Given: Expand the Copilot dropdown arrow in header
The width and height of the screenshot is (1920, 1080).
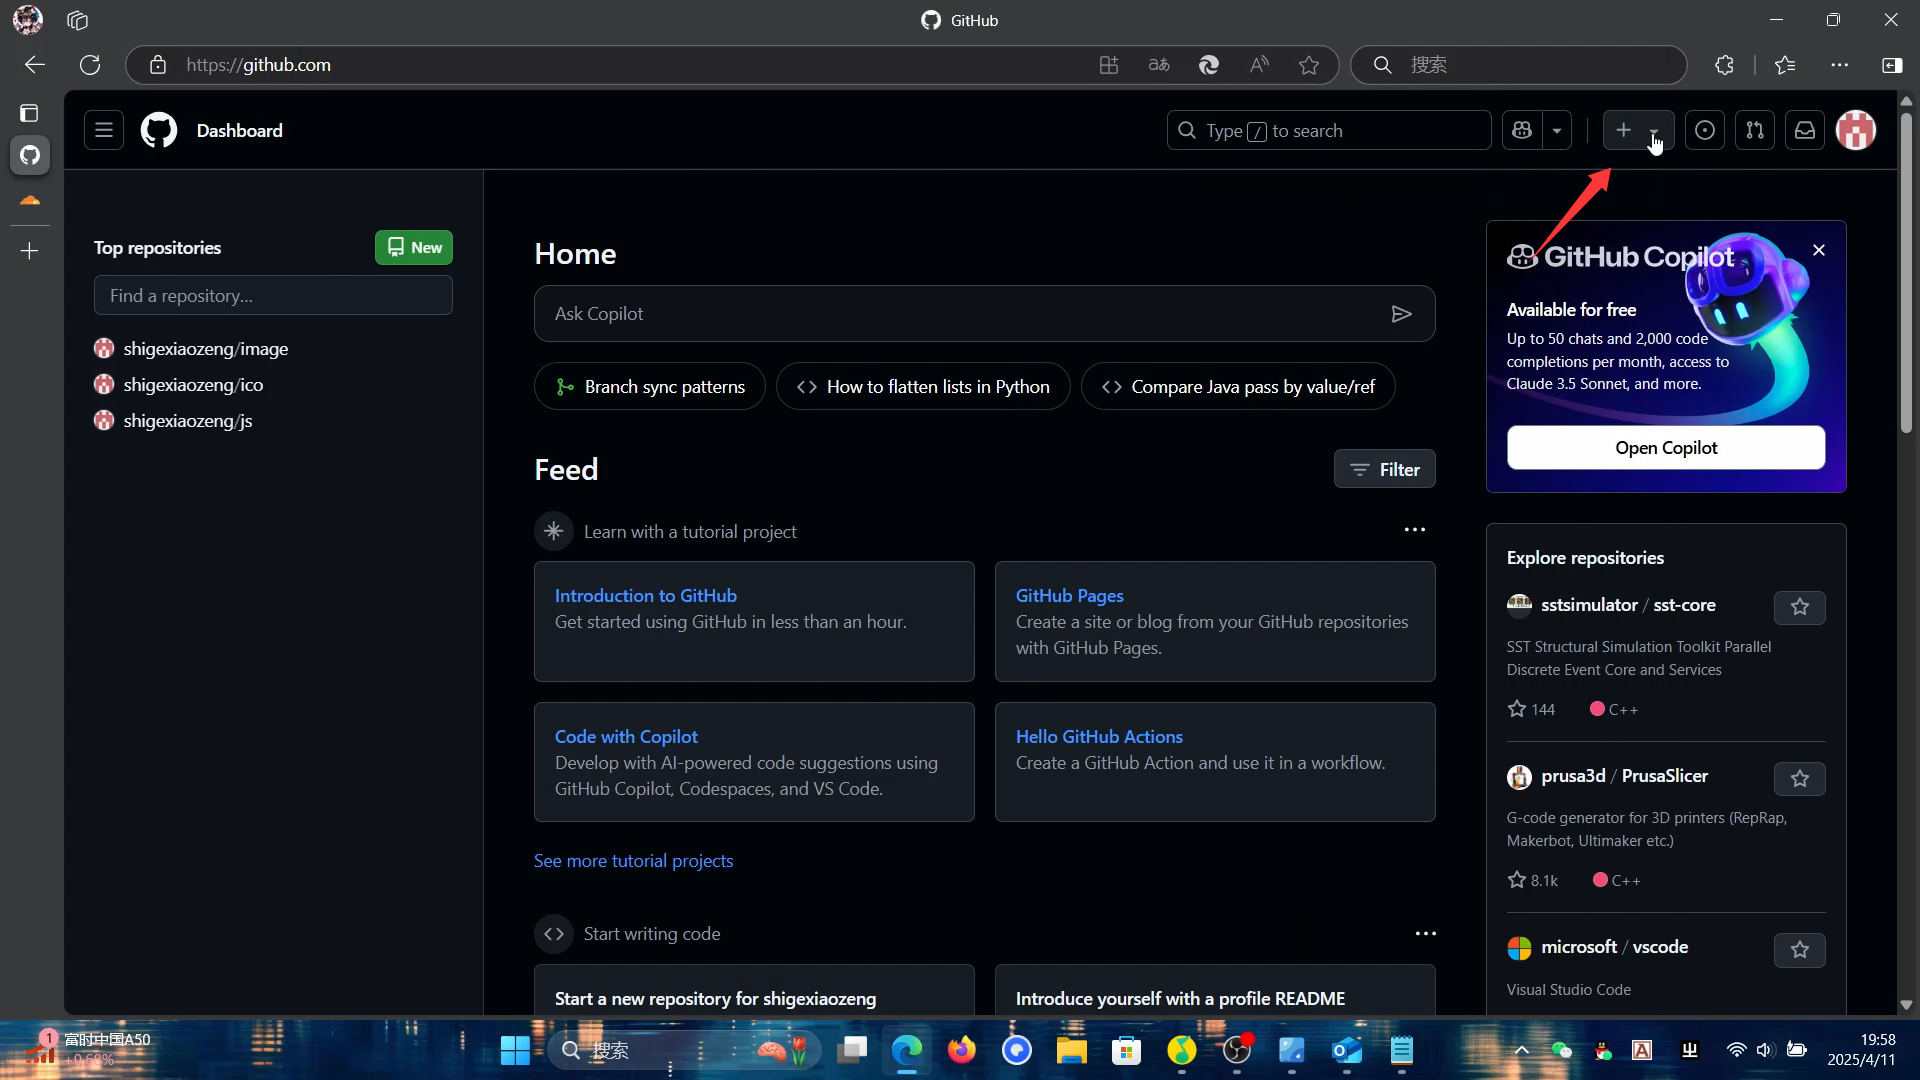Looking at the screenshot, I should tap(1557, 130).
